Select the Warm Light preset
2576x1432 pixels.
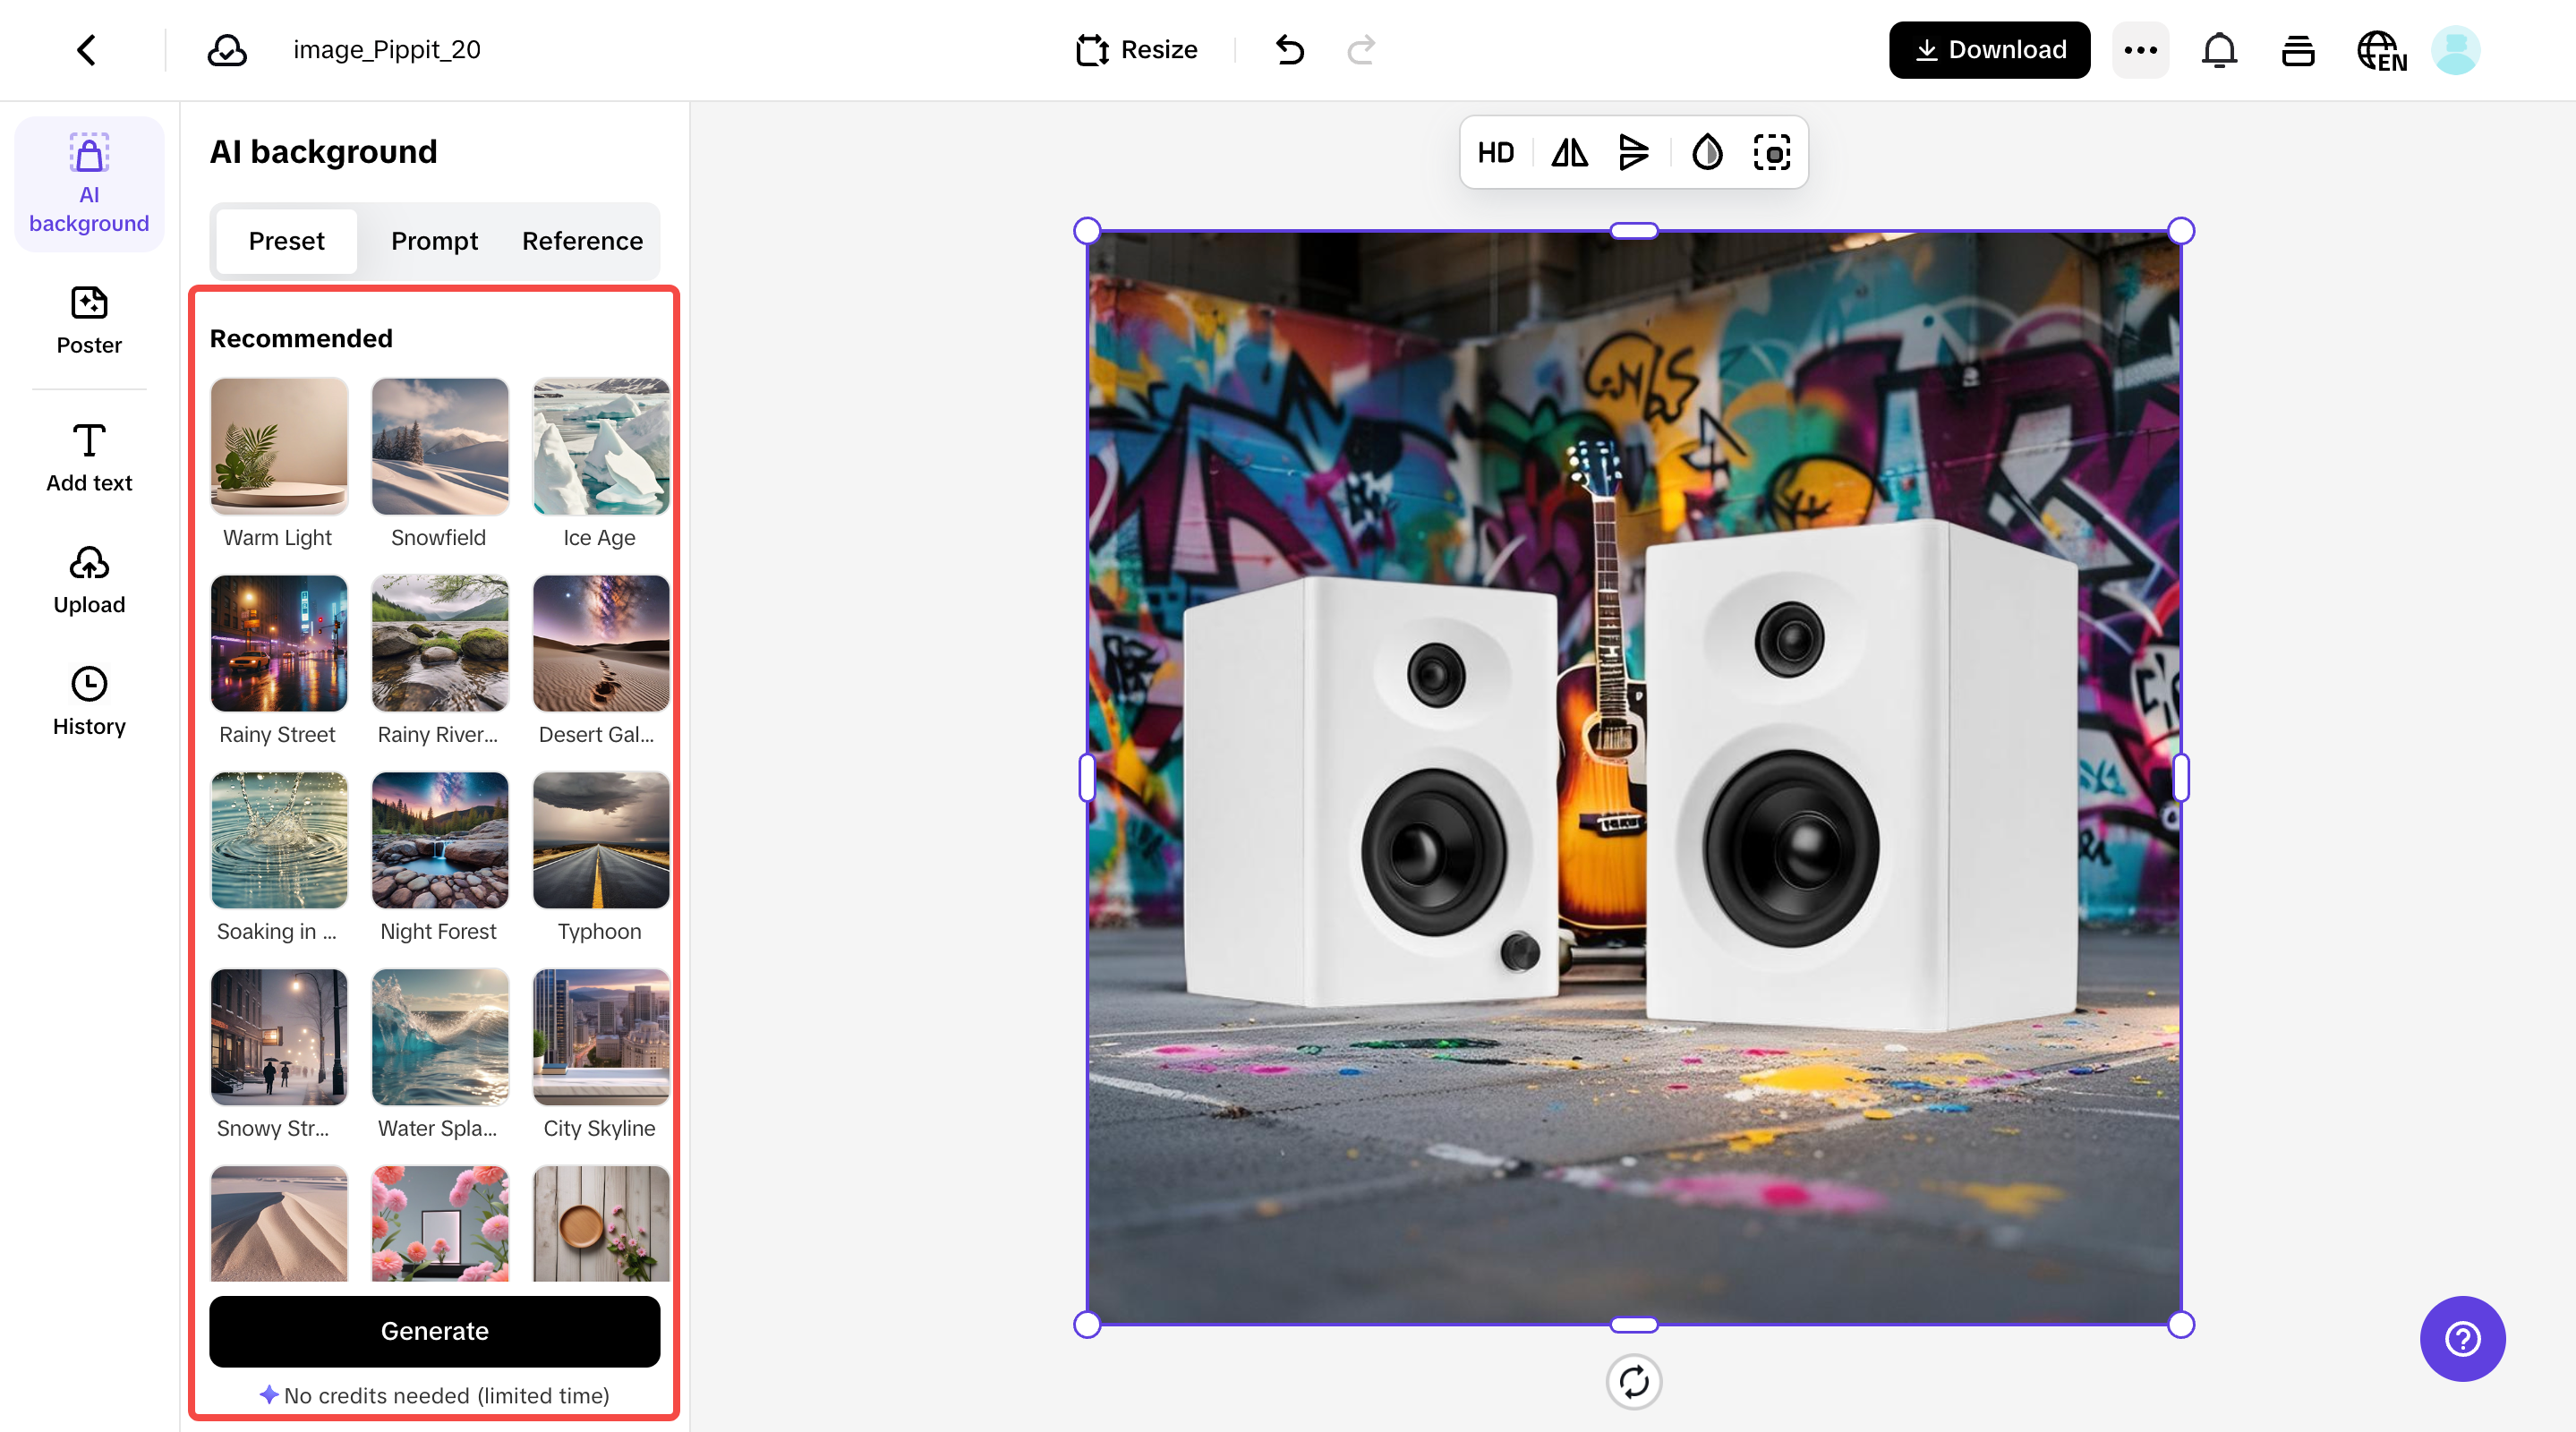click(x=278, y=446)
